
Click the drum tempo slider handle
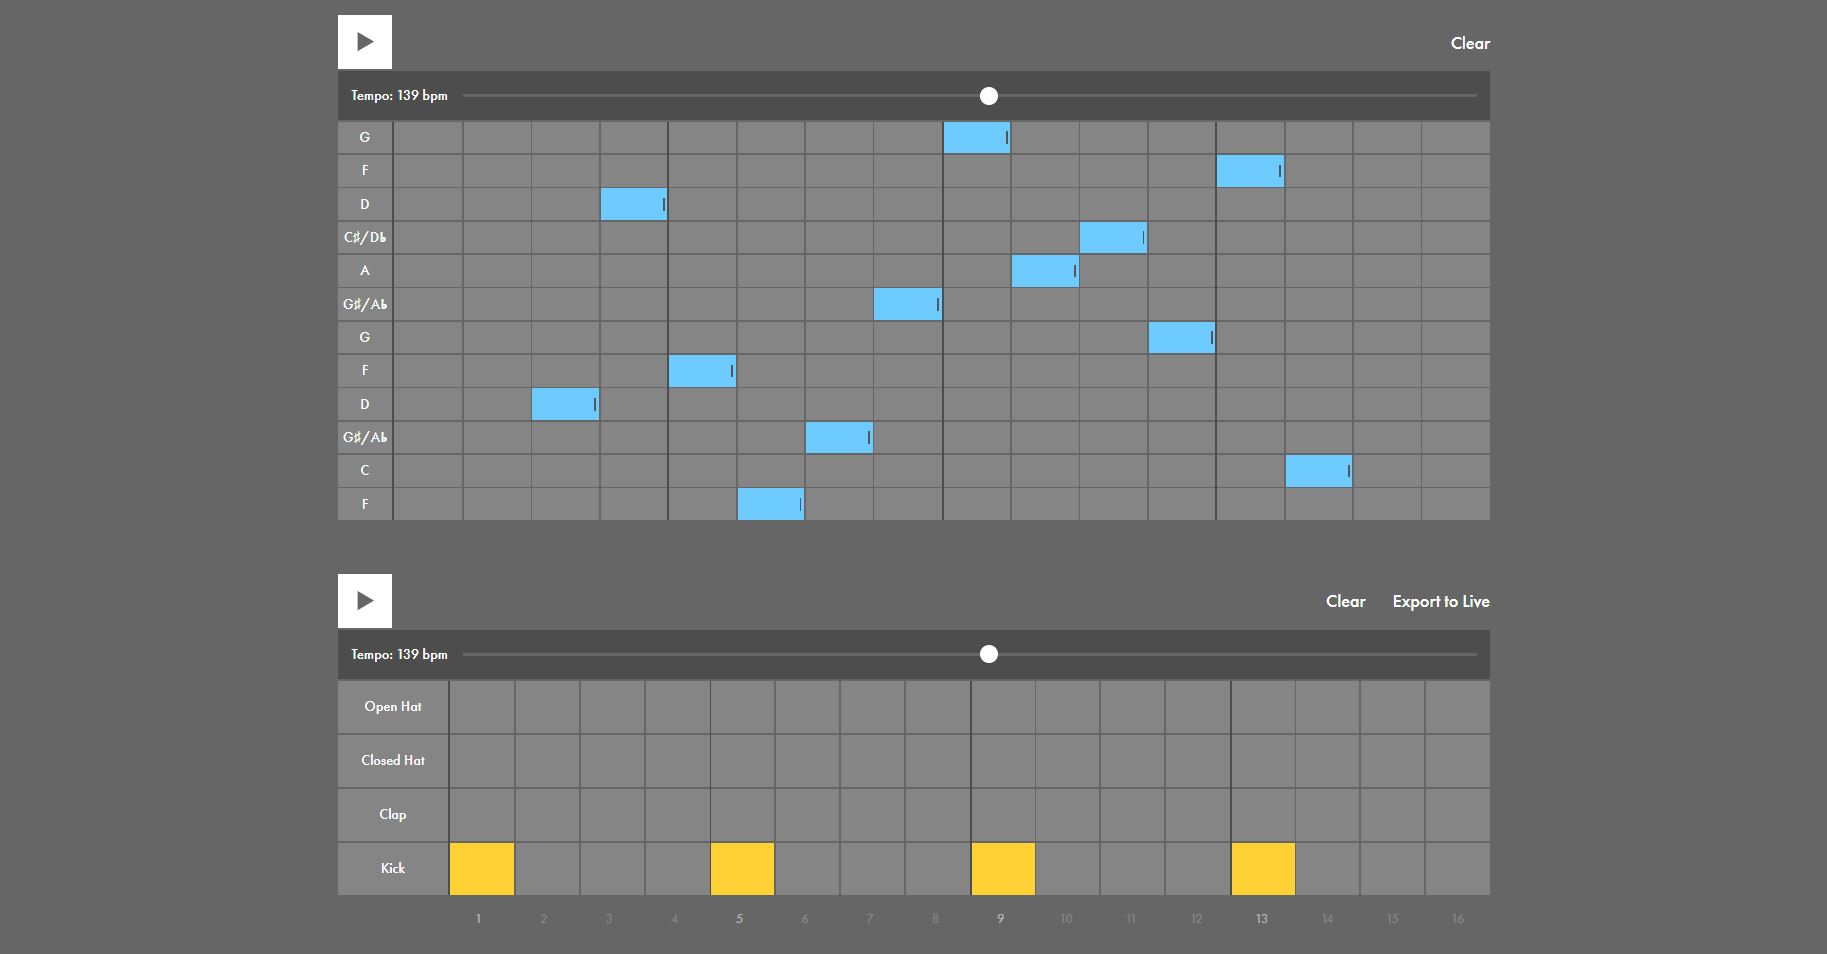pyautogui.click(x=988, y=654)
